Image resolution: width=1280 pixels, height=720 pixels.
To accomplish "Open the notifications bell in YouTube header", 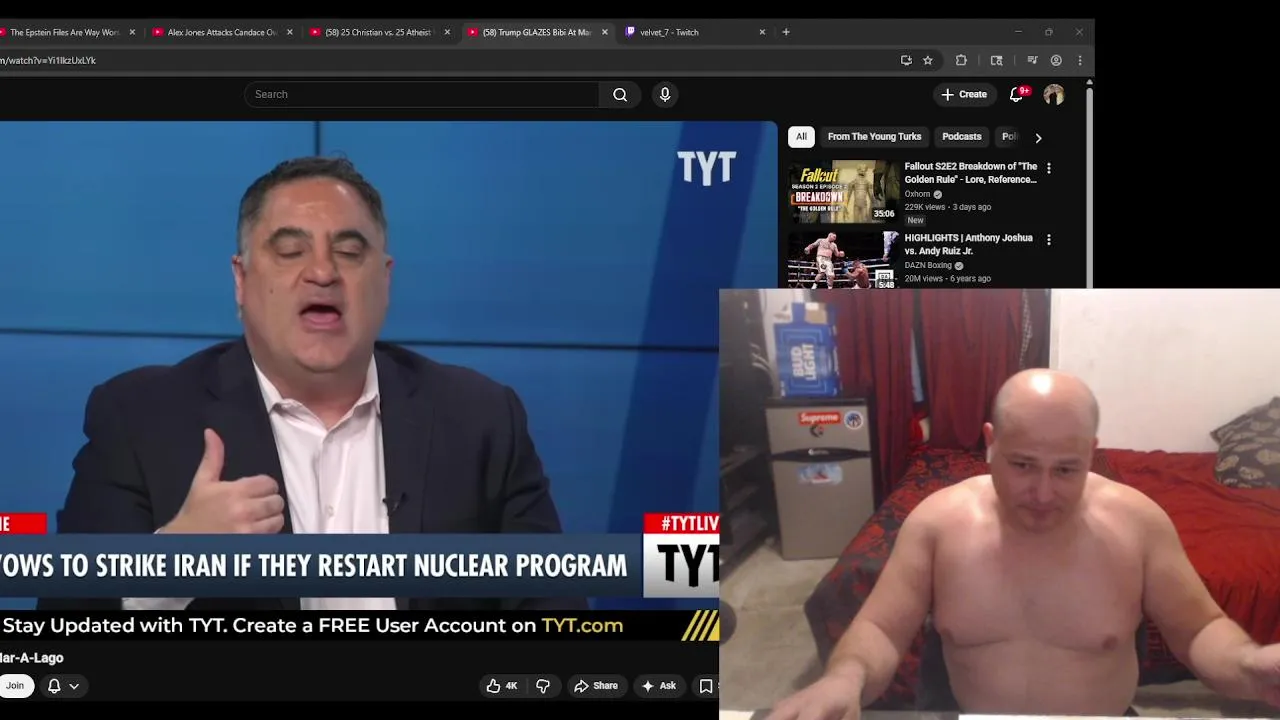I will [x=1017, y=94].
